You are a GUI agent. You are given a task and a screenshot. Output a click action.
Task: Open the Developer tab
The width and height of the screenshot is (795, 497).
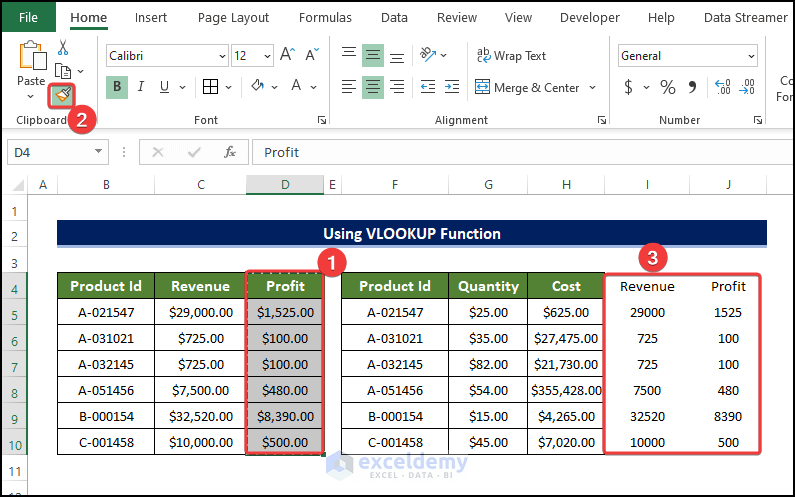pos(590,18)
